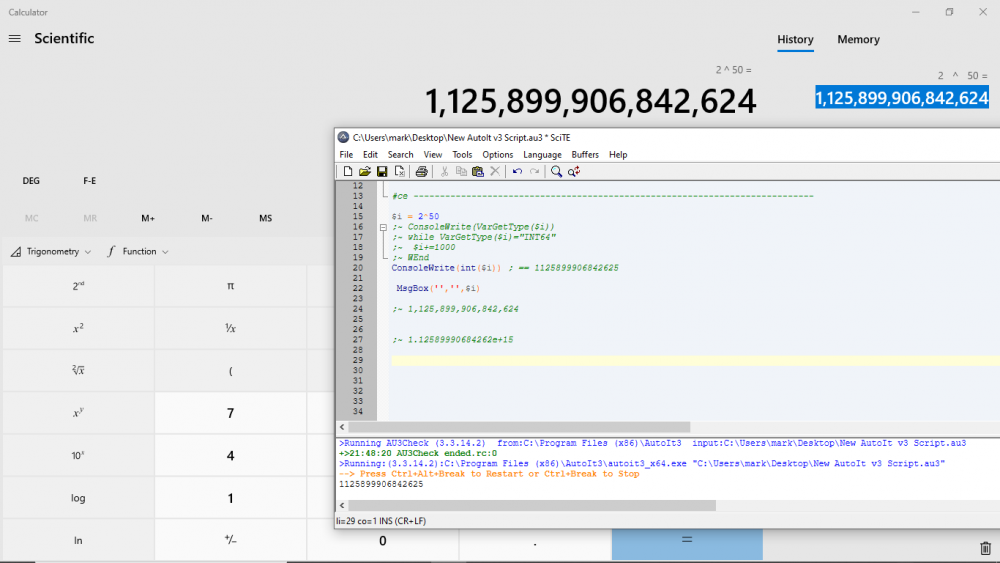This screenshot has height=563, width=1000.
Task: Redo edit in SciTE toolbar
Action: [534, 172]
